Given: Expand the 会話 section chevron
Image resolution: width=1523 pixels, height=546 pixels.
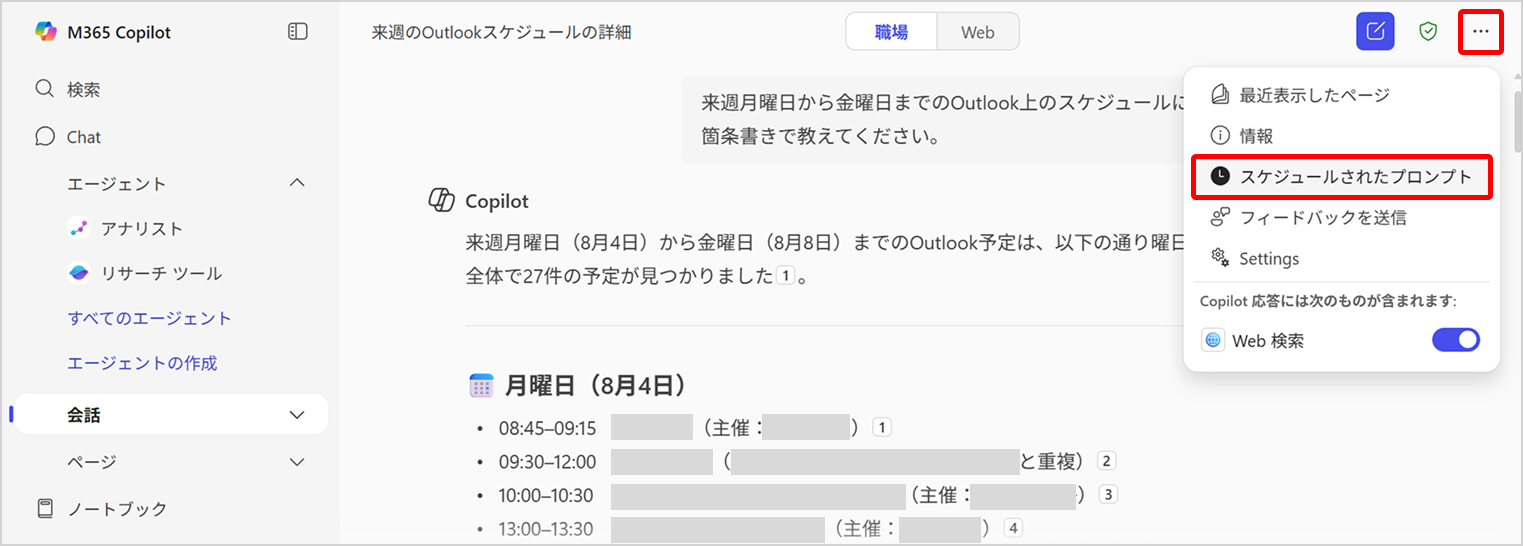Looking at the screenshot, I should [297, 415].
